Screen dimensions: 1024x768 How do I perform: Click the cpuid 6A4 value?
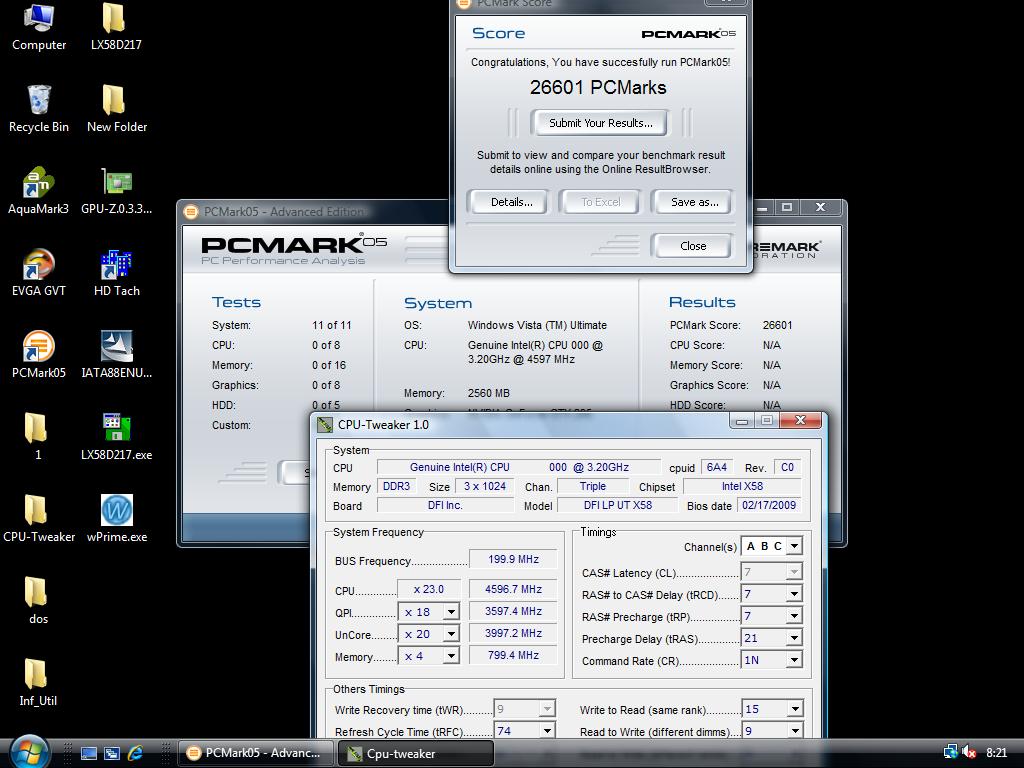coord(716,467)
